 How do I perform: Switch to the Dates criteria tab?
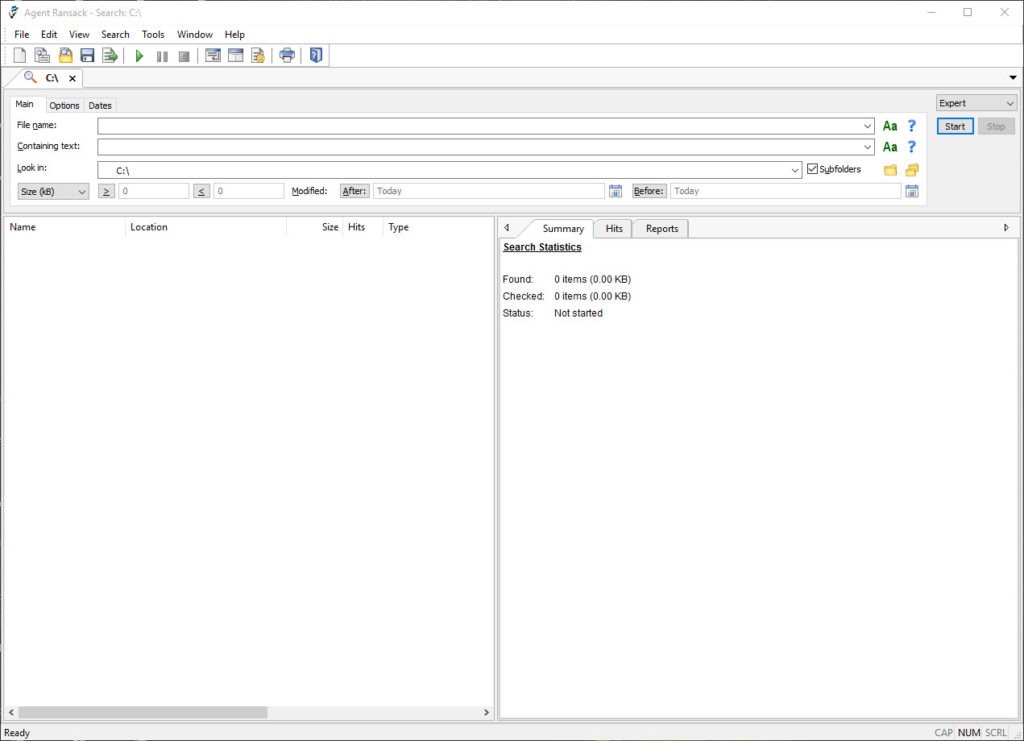click(100, 105)
